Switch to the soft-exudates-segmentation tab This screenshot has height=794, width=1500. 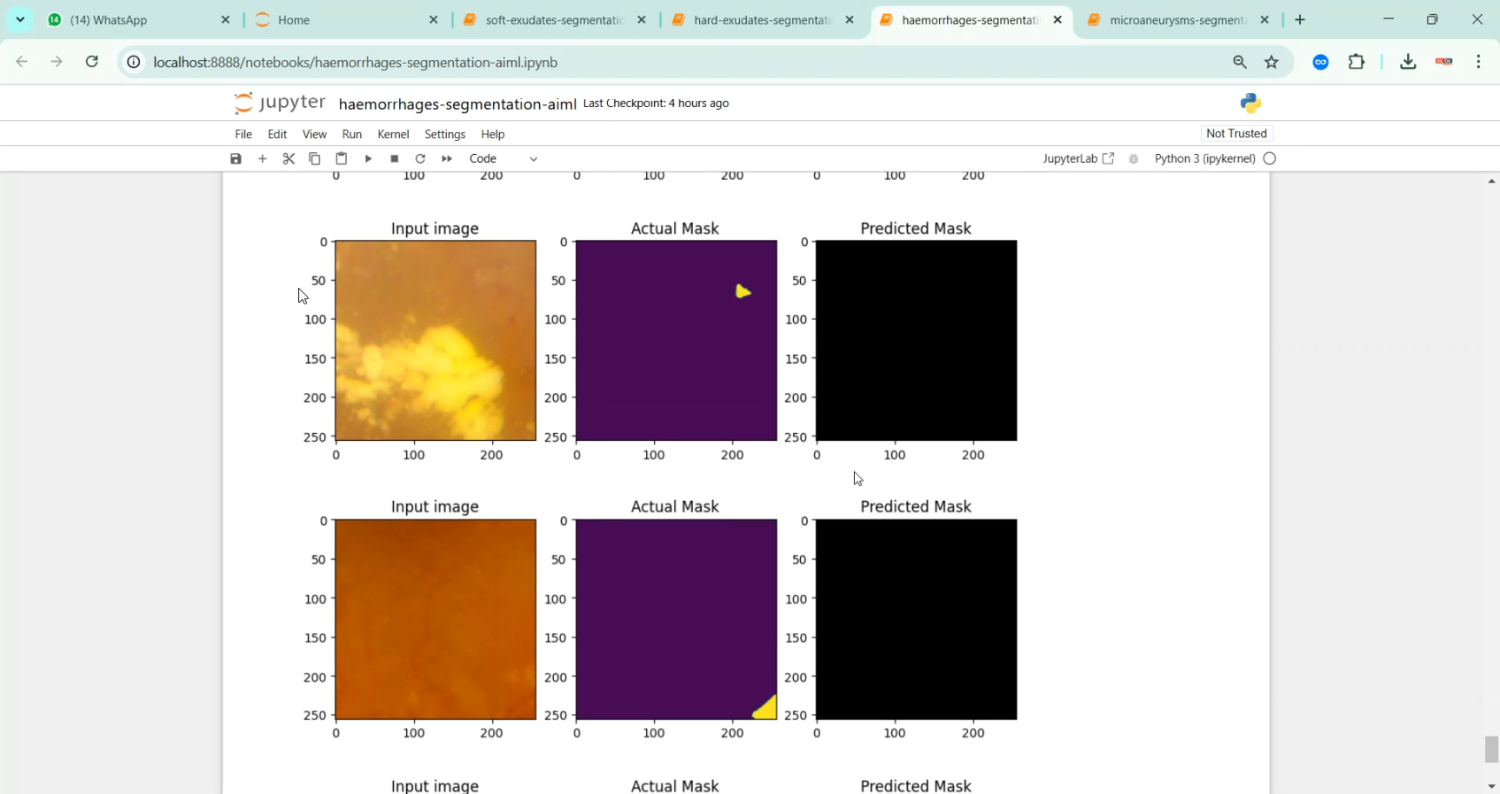tap(549, 19)
